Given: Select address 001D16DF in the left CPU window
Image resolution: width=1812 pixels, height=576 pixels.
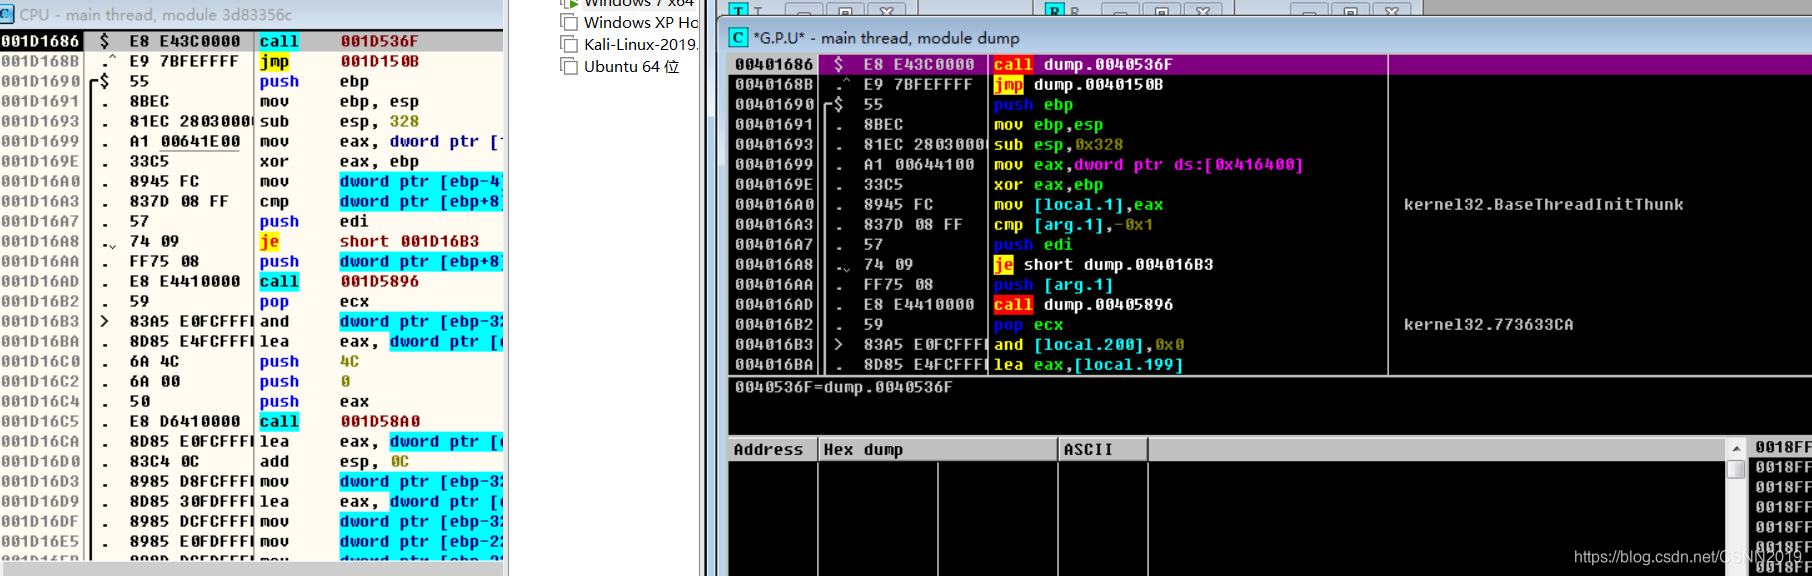Looking at the screenshot, I should coord(40,521).
